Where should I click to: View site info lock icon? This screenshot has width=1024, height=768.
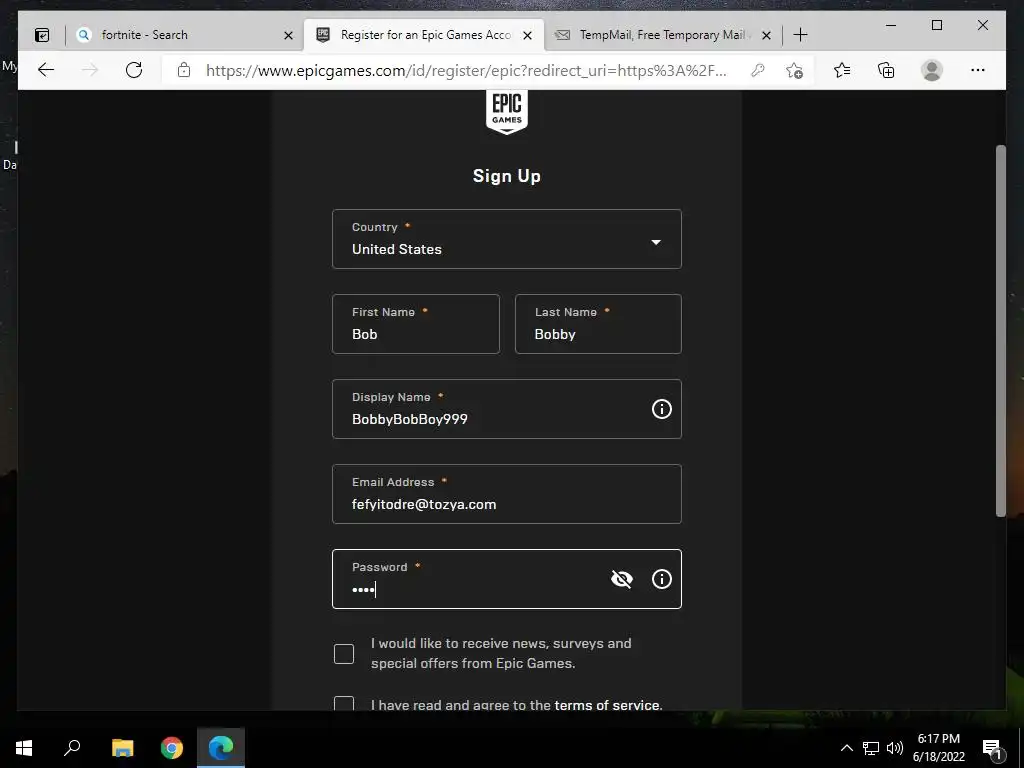(x=184, y=70)
